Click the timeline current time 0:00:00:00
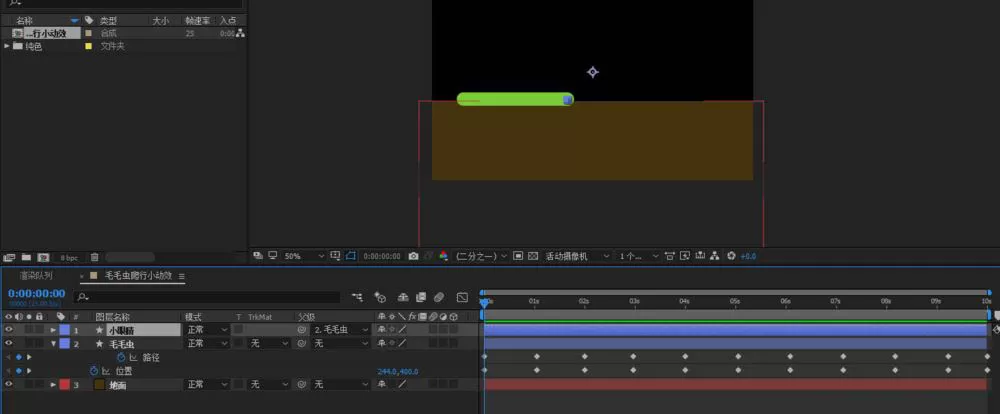The image size is (1000, 414). 36,293
